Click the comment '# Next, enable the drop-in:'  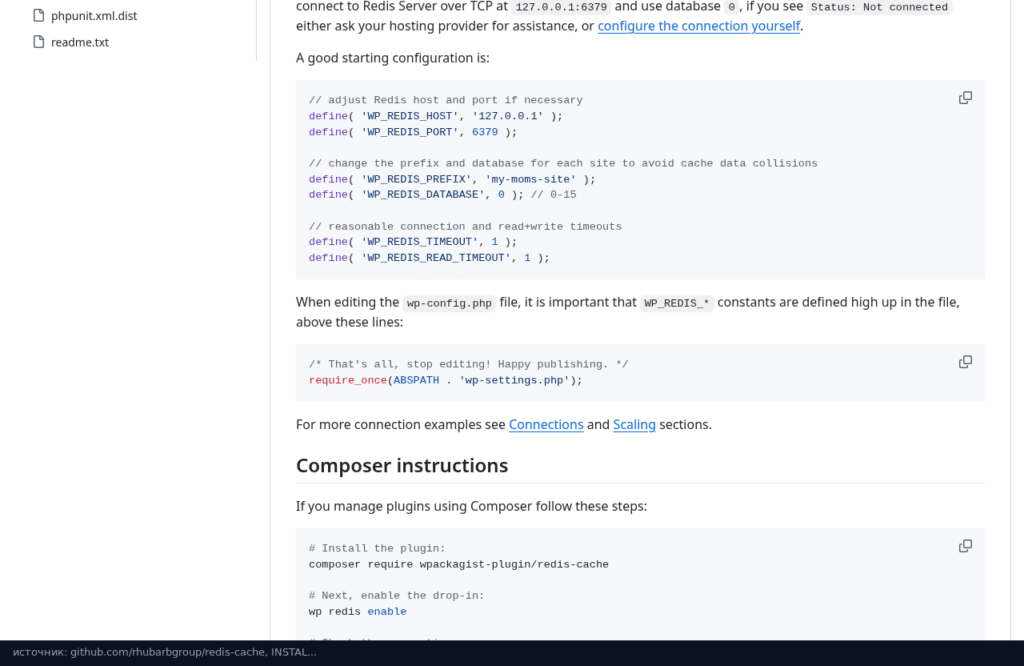[396, 595]
